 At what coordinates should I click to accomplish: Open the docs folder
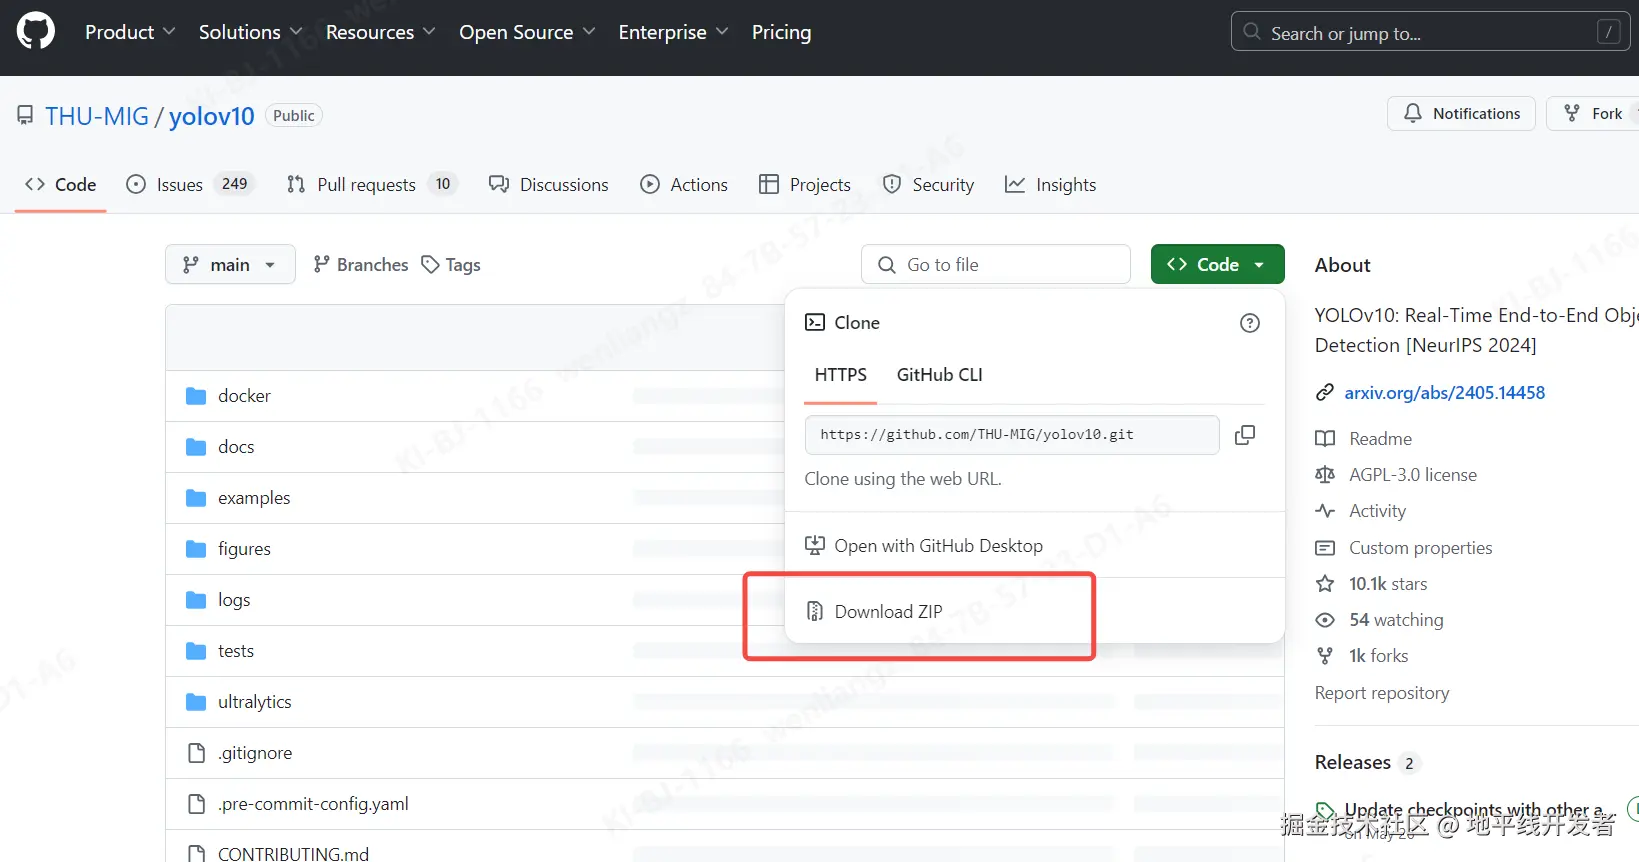(236, 447)
